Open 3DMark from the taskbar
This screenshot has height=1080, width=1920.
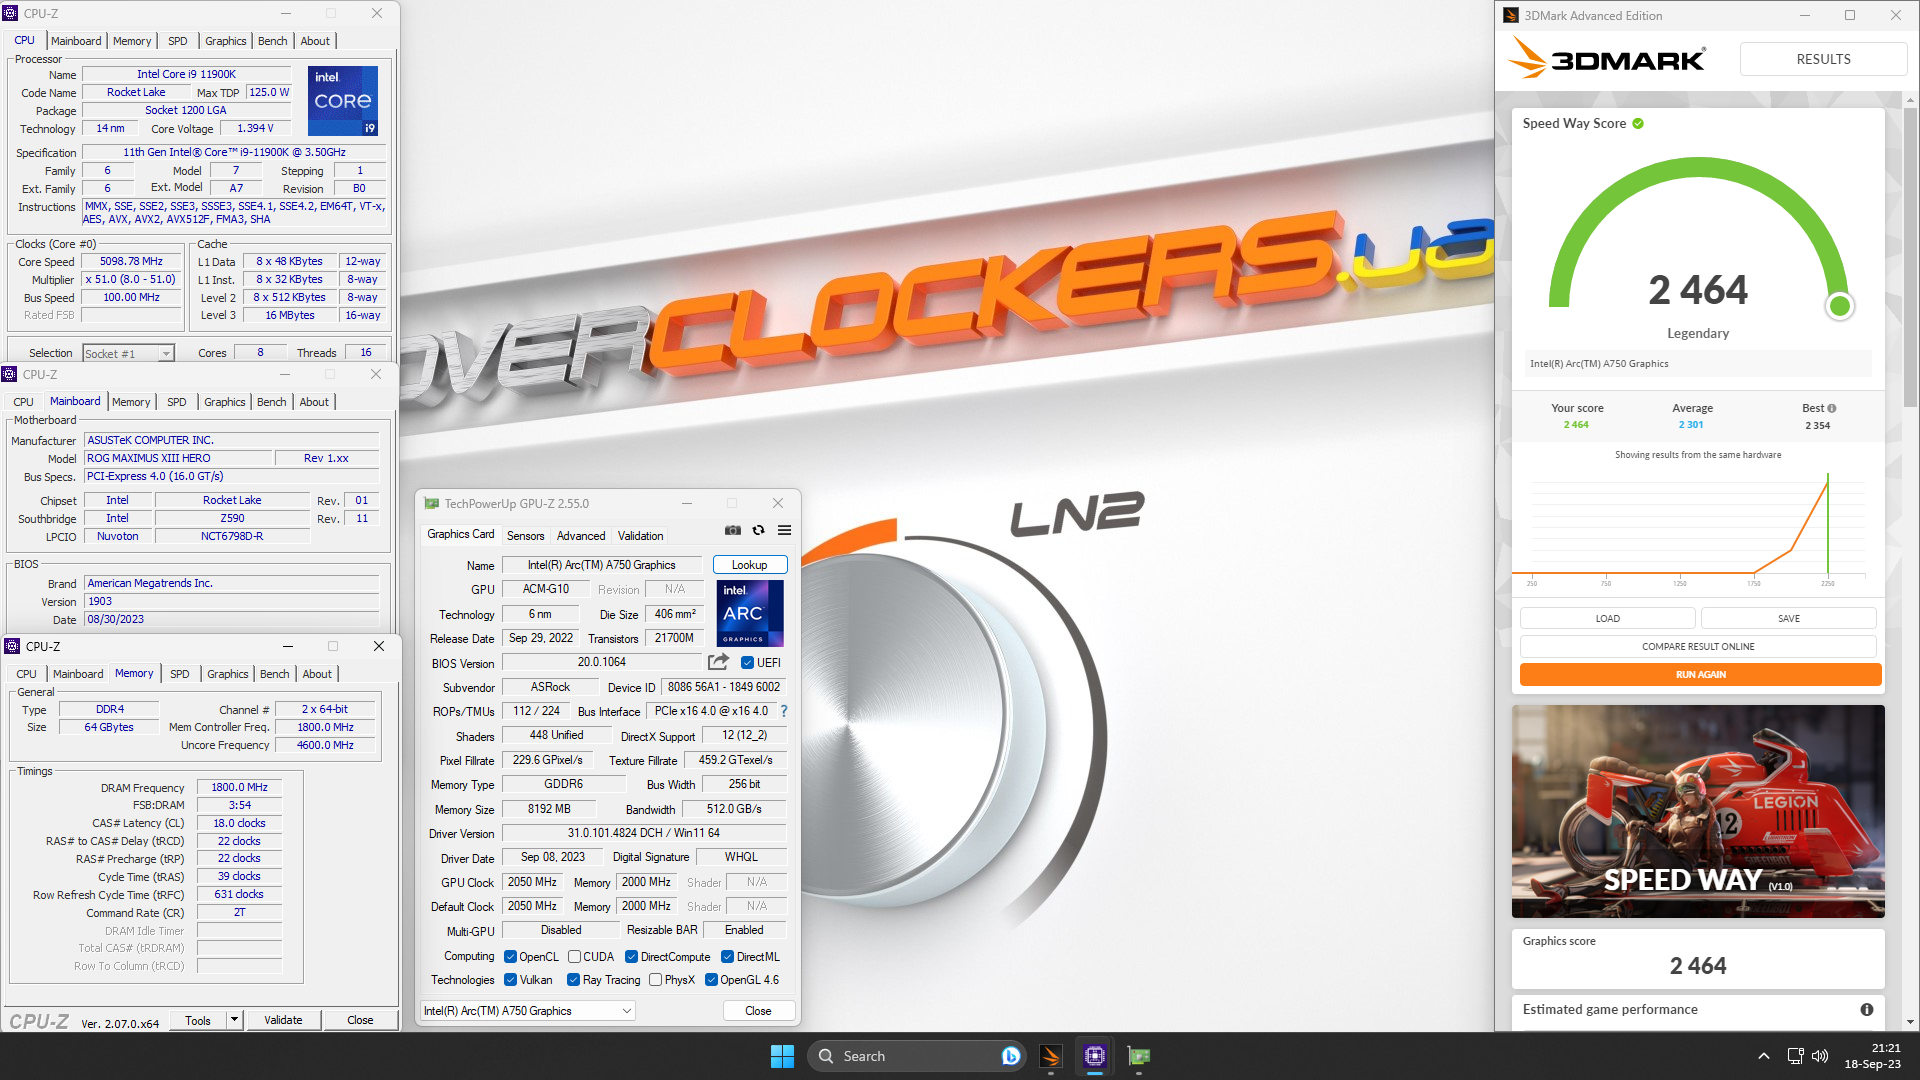[x=1051, y=1056]
